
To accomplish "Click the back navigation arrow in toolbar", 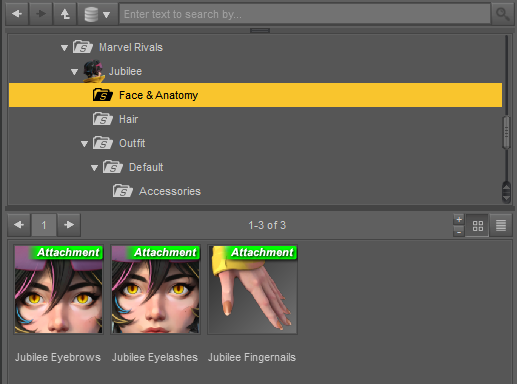I will tap(17, 14).
